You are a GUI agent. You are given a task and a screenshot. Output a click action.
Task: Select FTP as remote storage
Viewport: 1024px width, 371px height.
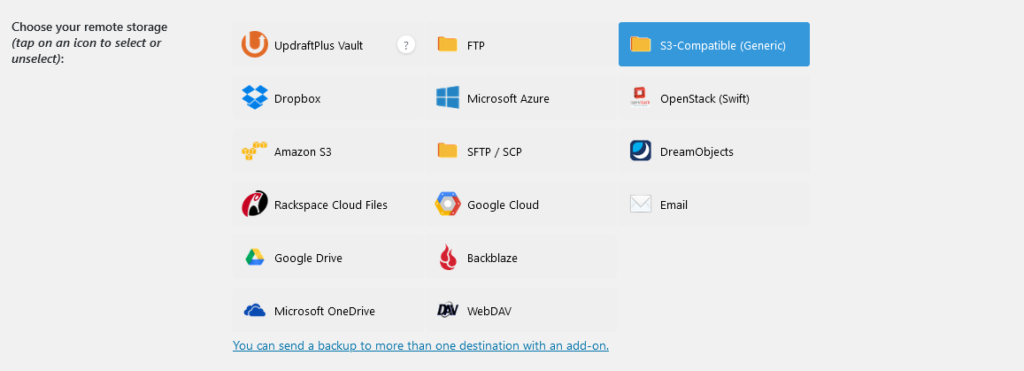[521, 44]
